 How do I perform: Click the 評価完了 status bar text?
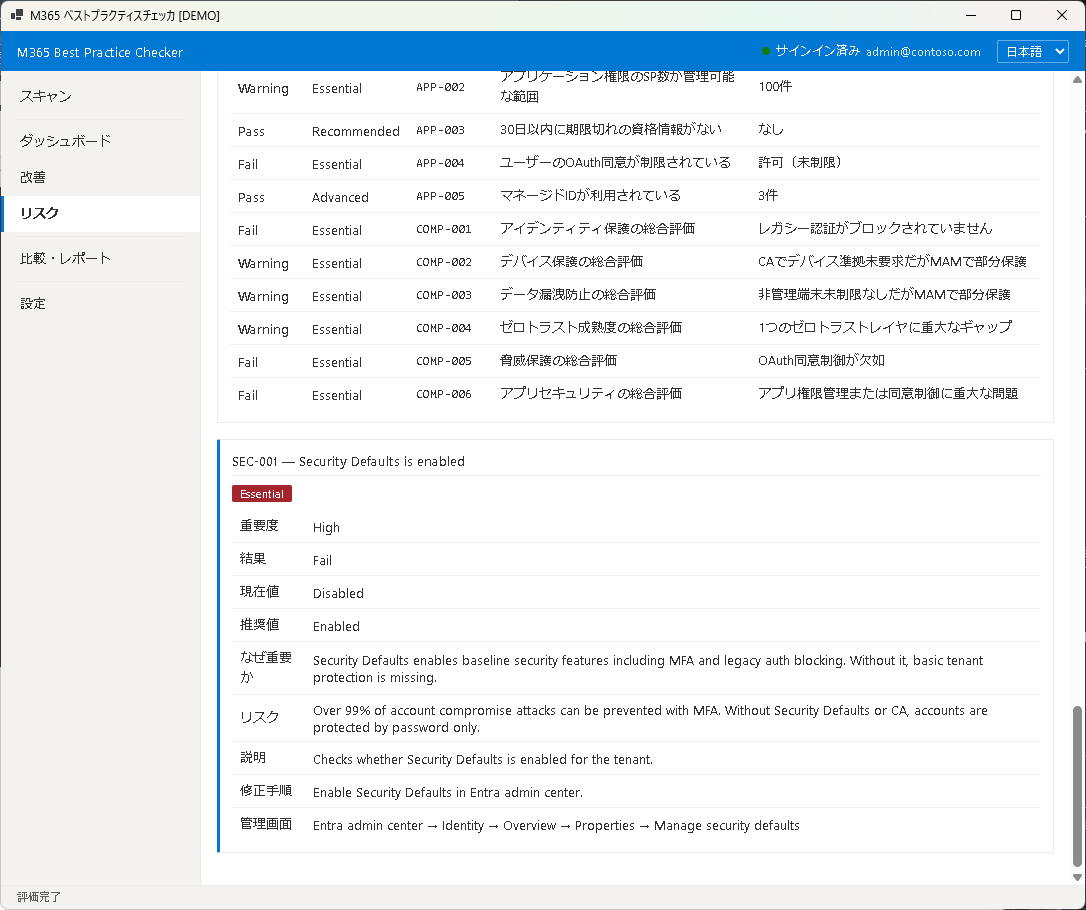[x=38, y=896]
